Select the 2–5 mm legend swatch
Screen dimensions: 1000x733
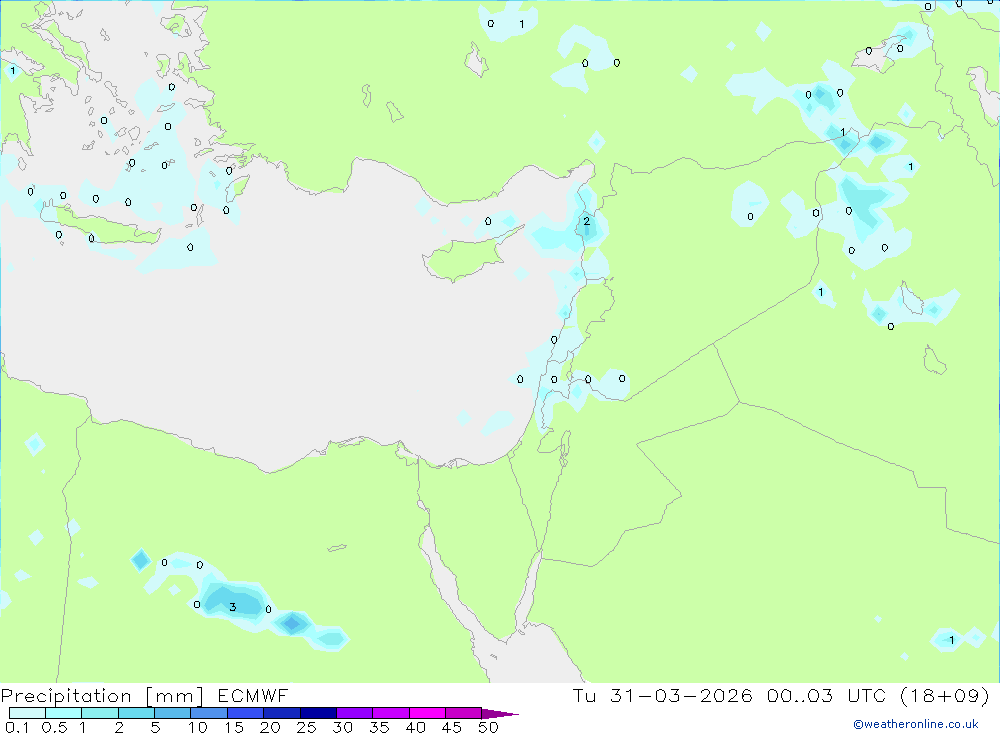pyautogui.click(x=136, y=713)
